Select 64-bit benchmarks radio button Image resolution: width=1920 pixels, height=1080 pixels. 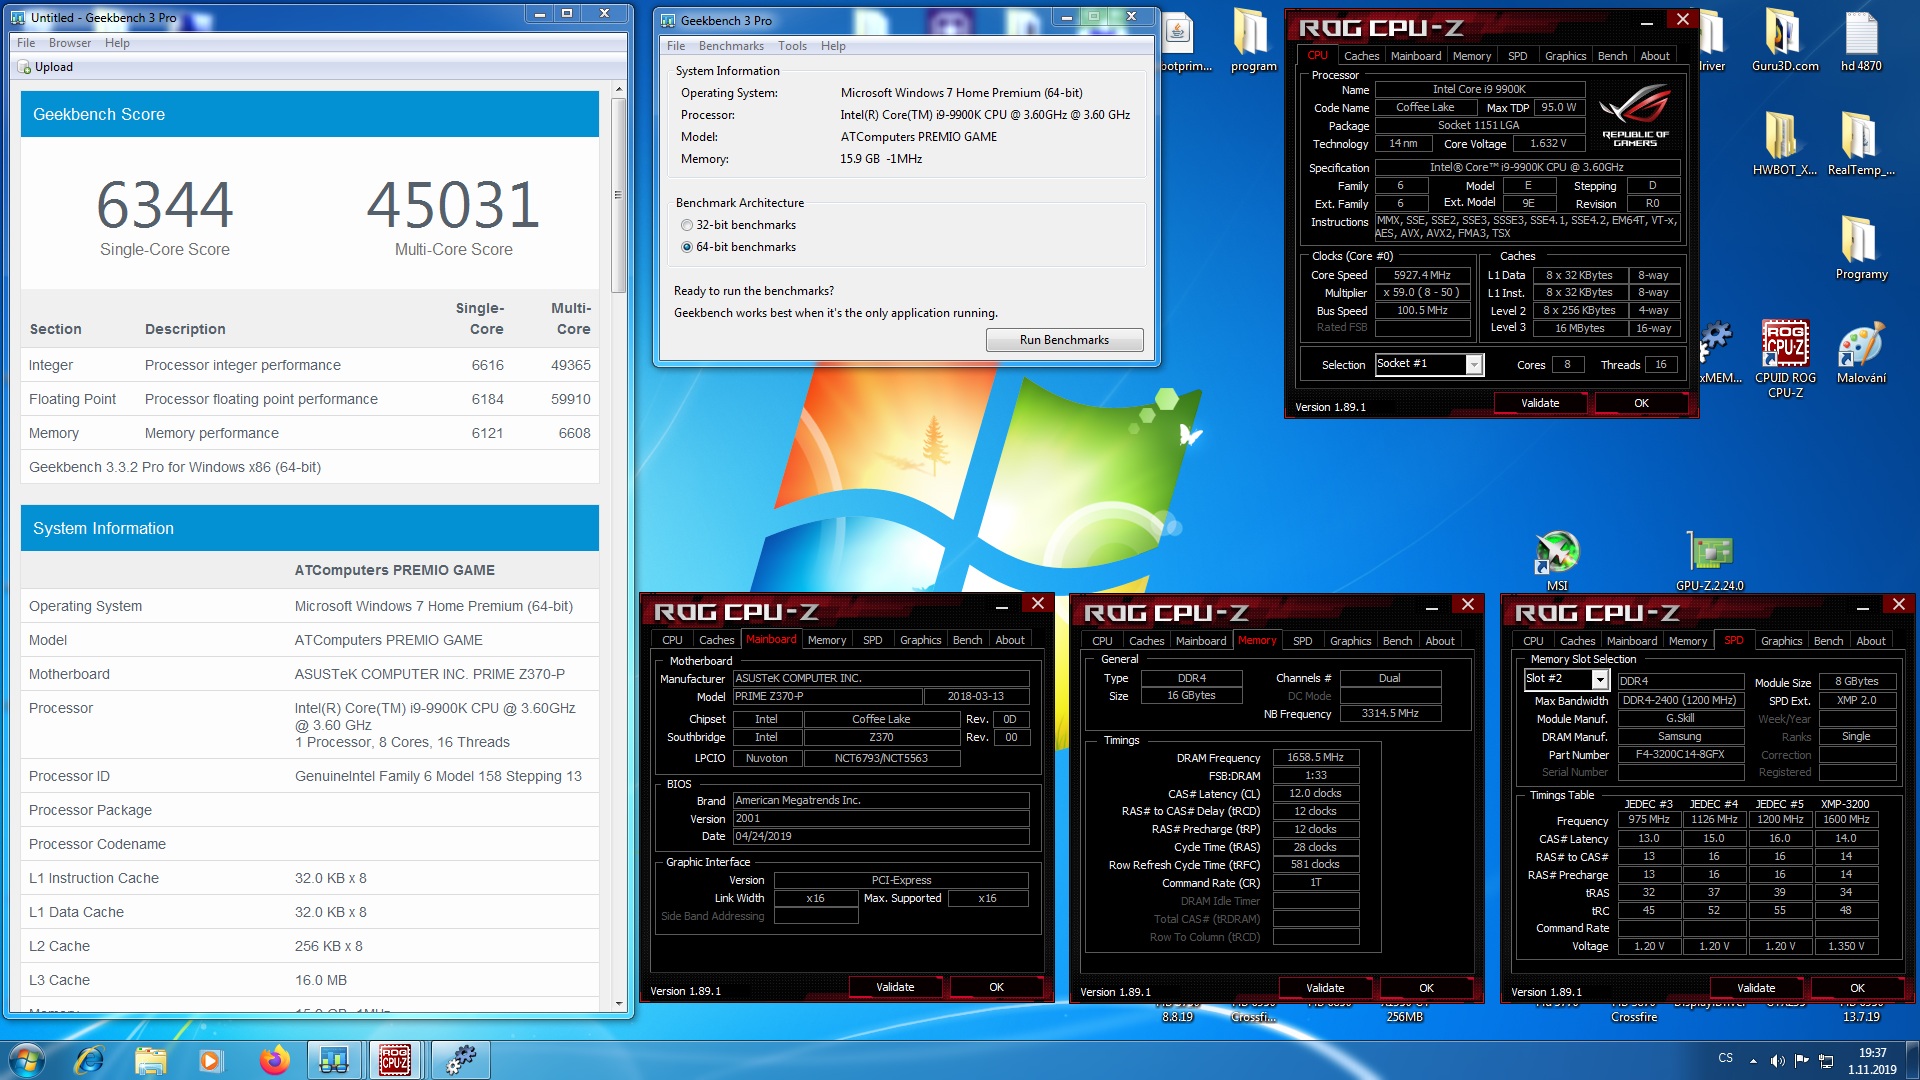click(687, 247)
